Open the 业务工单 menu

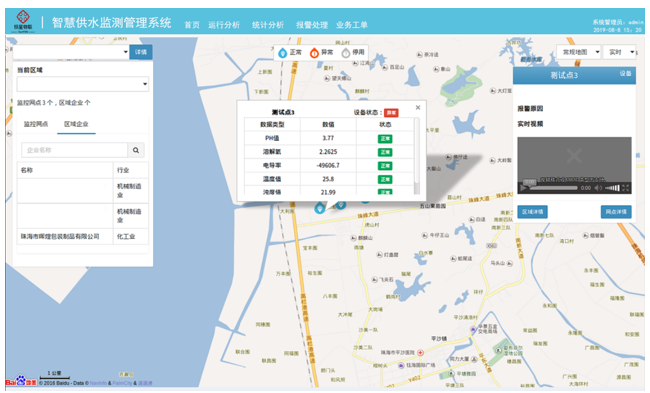tap(352, 25)
